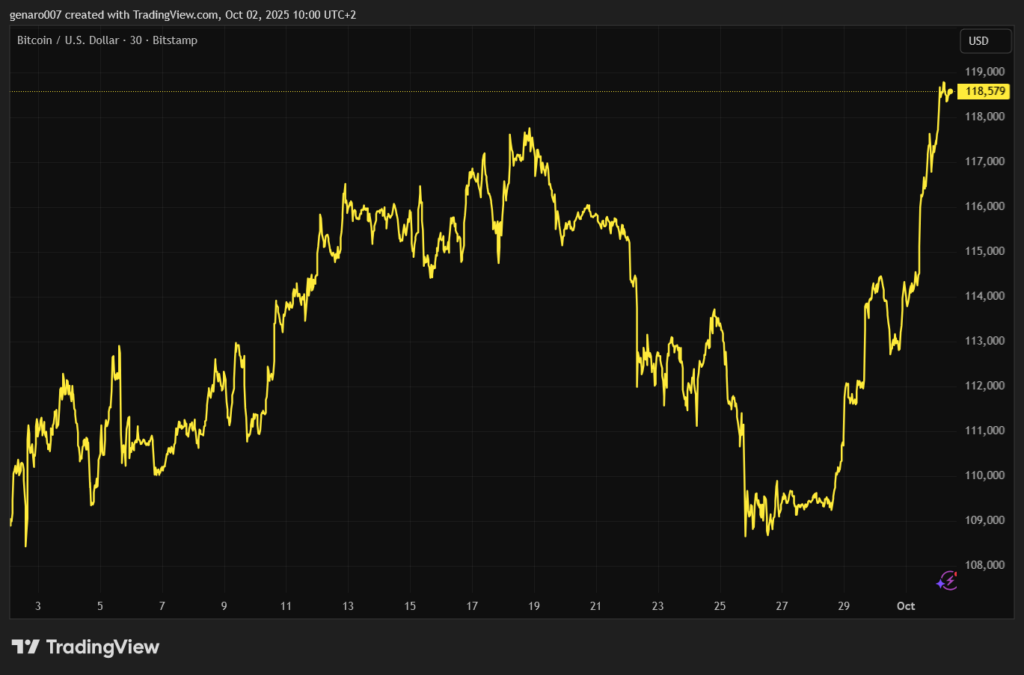Click the 108,000 price axis label
Image resolution: width=1024 pixels, height=675 pixels.
coord(984,565)
